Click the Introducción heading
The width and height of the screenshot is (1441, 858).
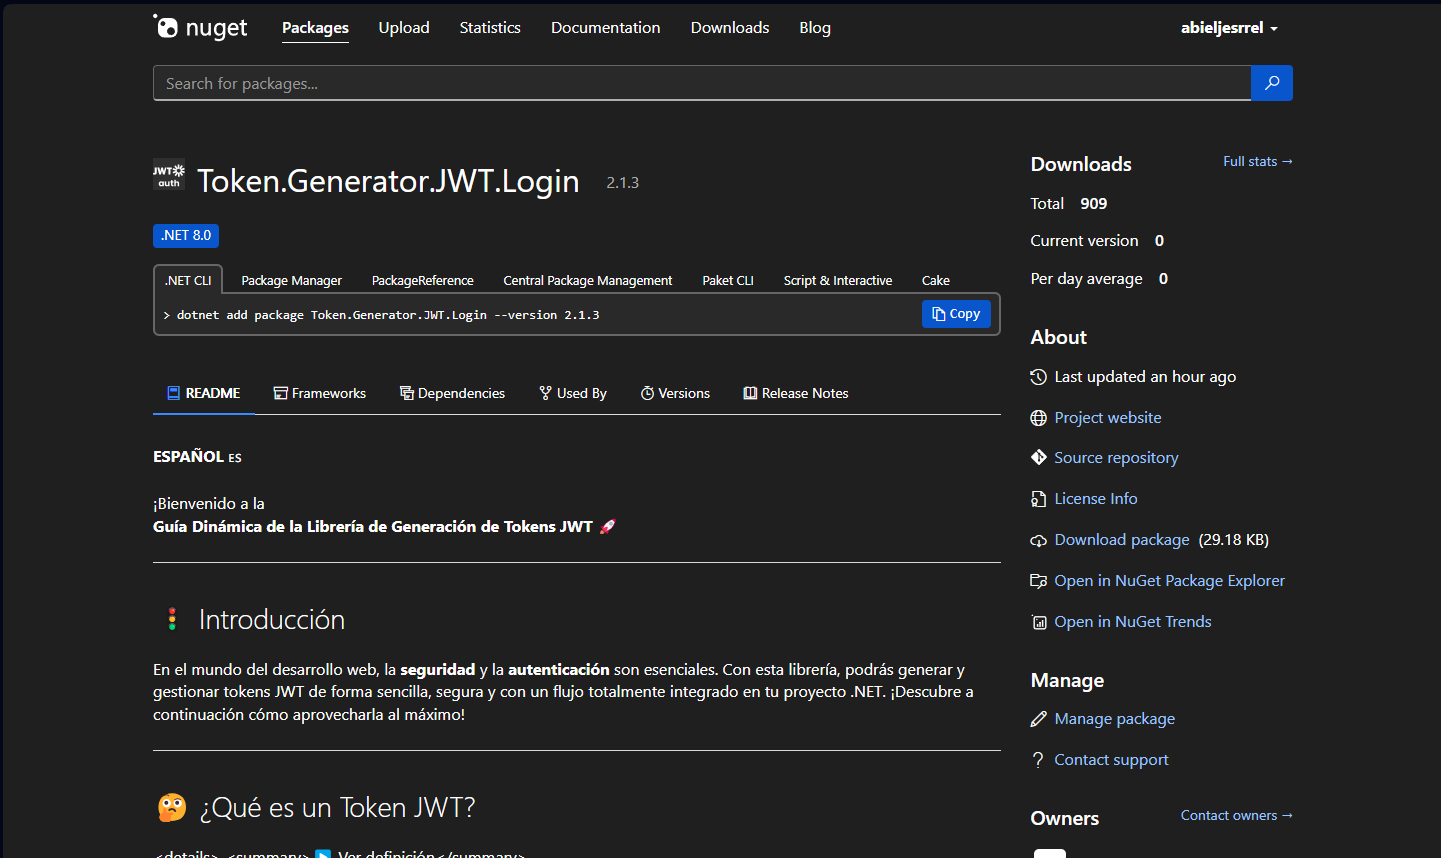click(271, 620)
